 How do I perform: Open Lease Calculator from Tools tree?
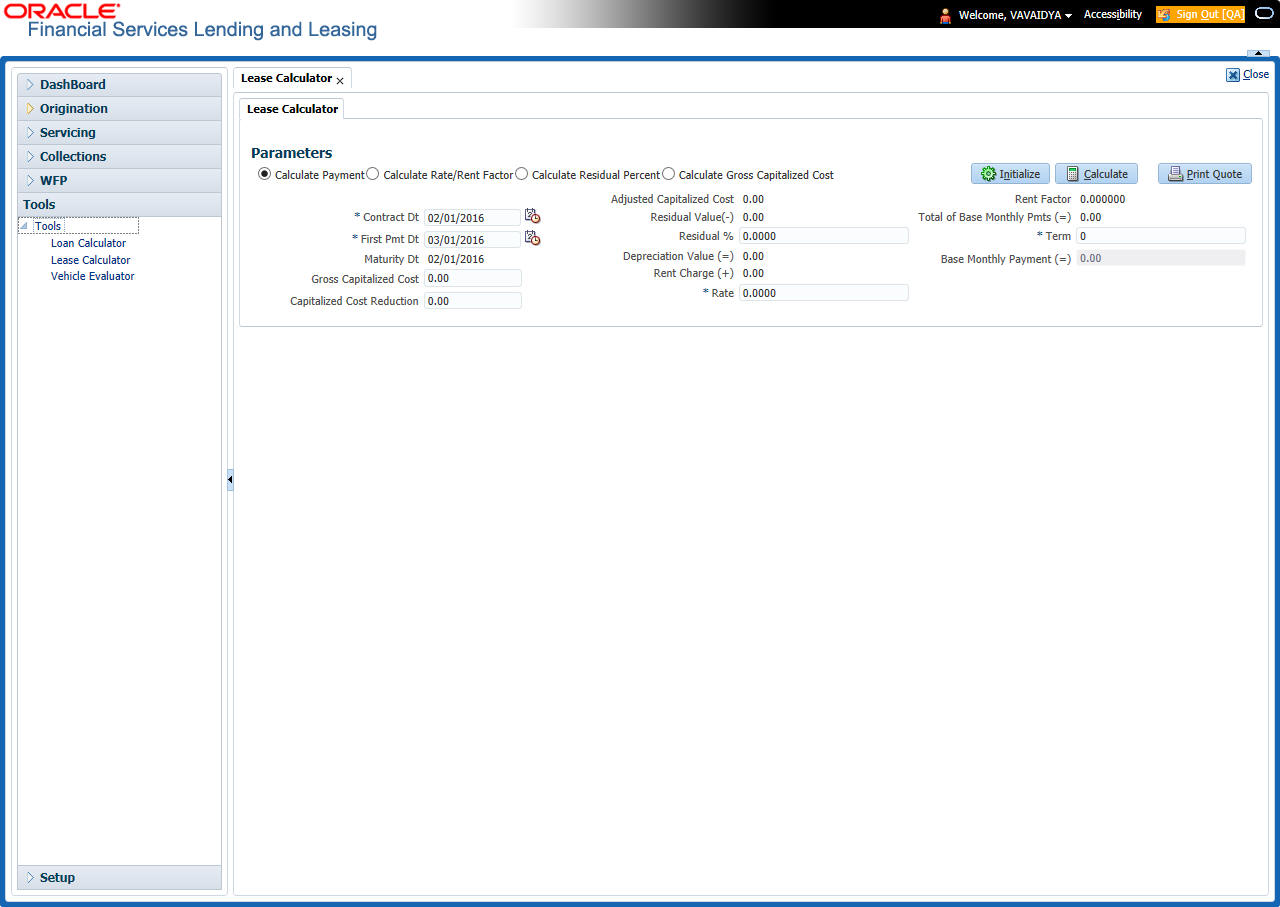click(90, 260)
